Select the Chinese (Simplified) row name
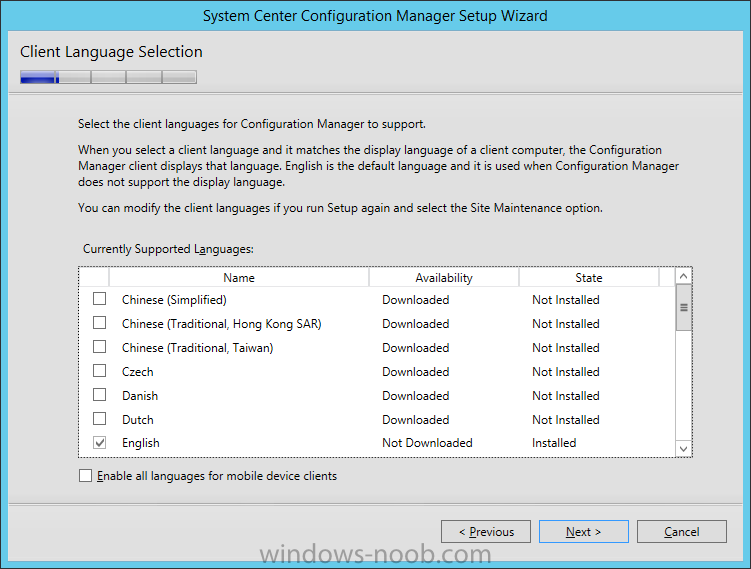Screen dimensions: 751x569 [174, 300]
